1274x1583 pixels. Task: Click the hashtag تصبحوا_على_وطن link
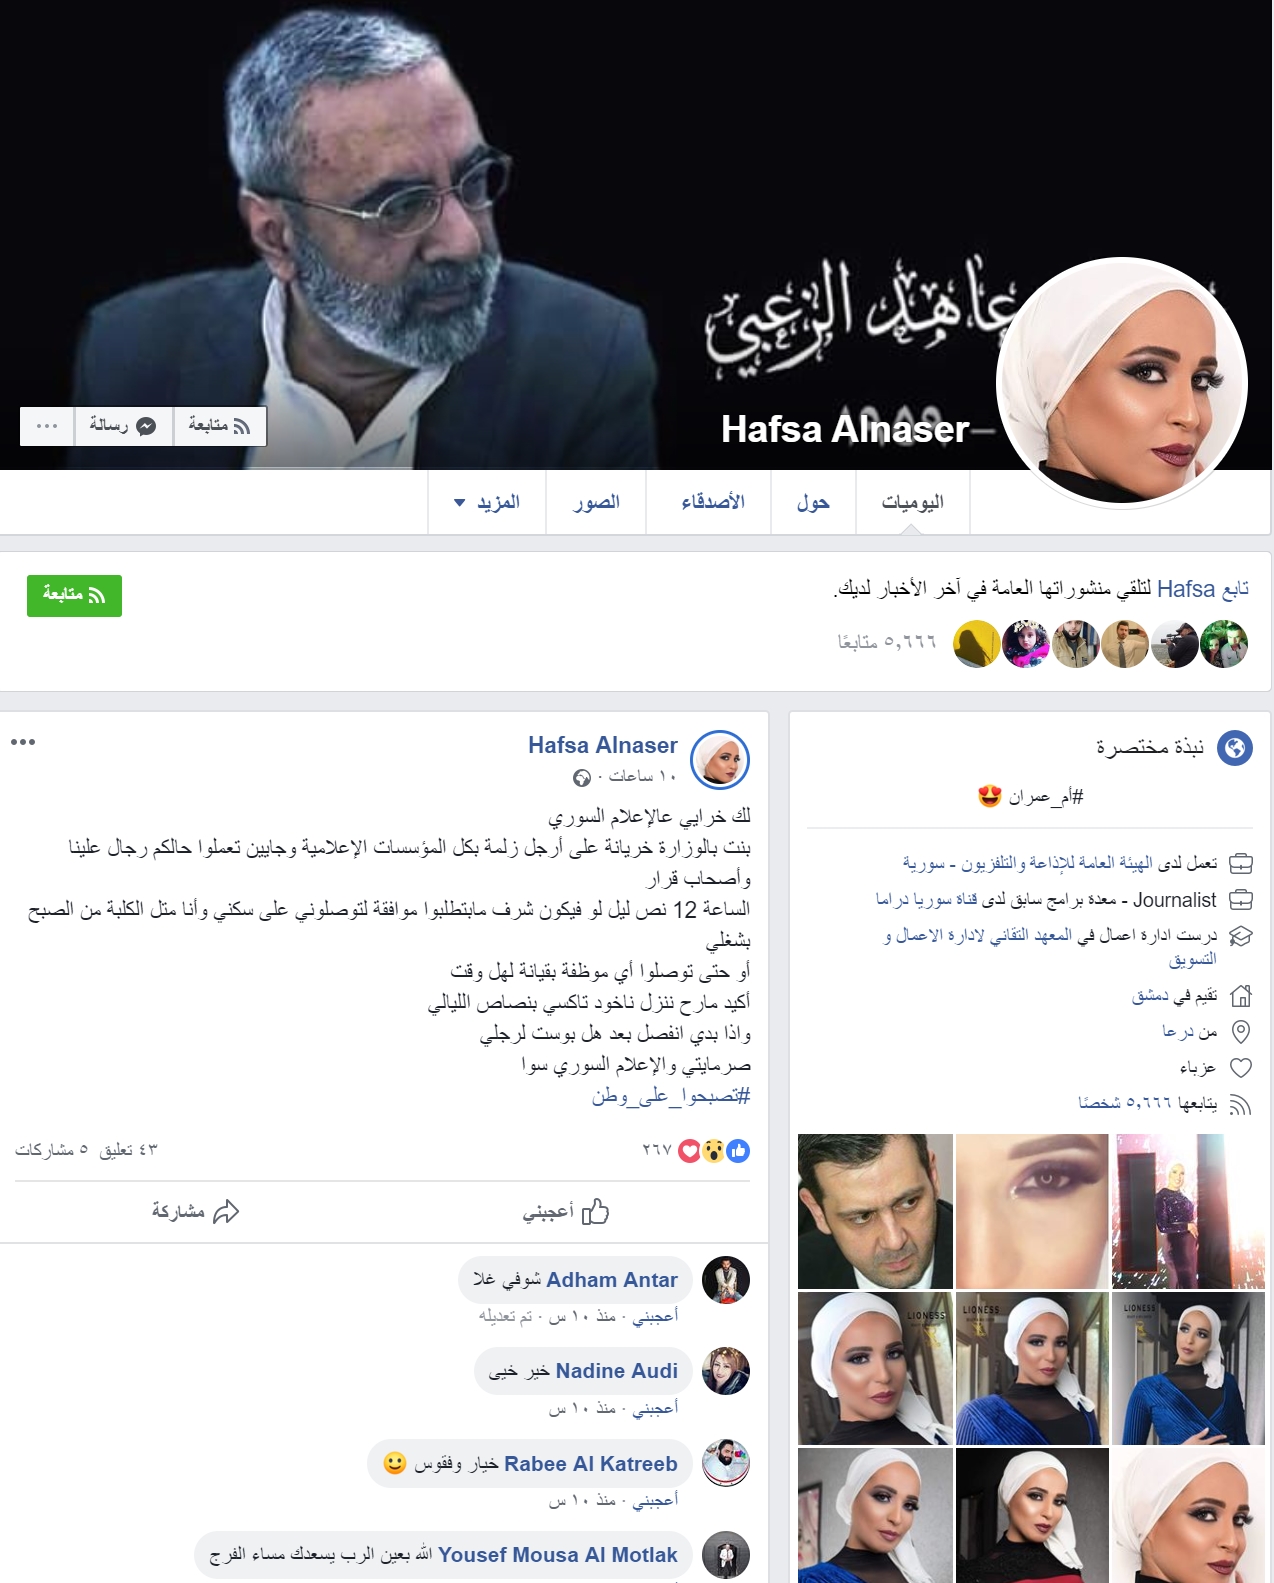click(x=670, y=1096)
